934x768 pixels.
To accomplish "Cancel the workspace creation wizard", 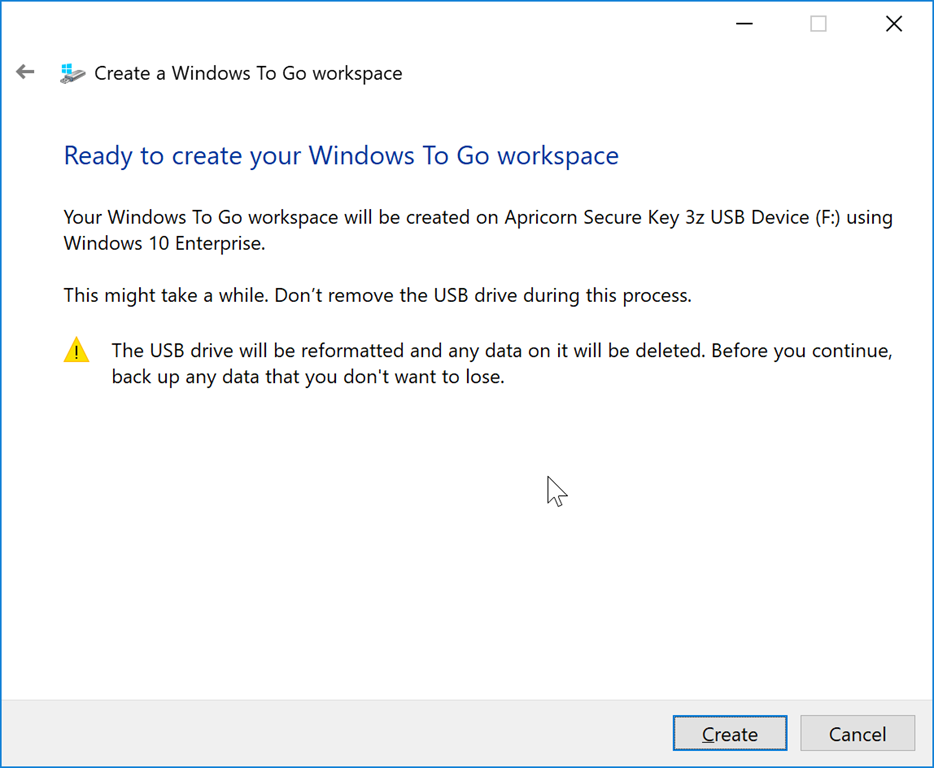I will pyautogui.click(x=857, y=734).
